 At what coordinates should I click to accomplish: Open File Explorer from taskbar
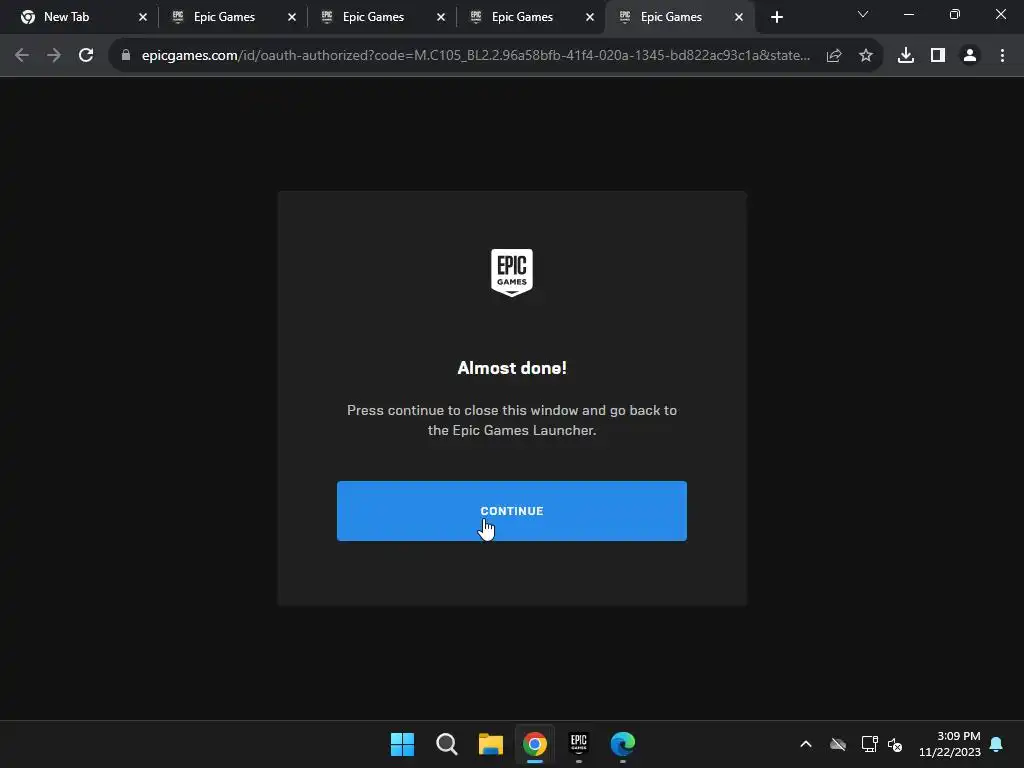[x=490, y=744]
